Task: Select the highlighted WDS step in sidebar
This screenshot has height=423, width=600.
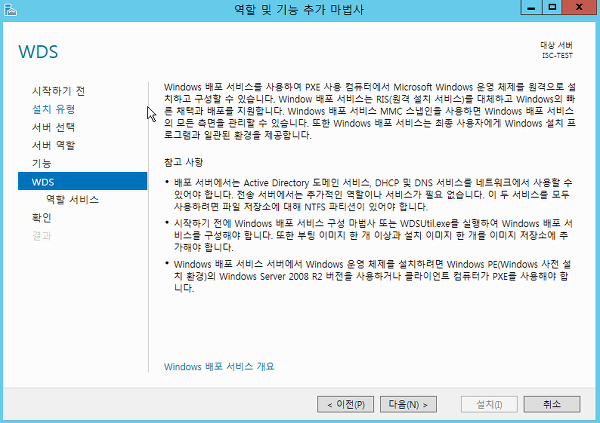Action: click(x=83, y=181)
